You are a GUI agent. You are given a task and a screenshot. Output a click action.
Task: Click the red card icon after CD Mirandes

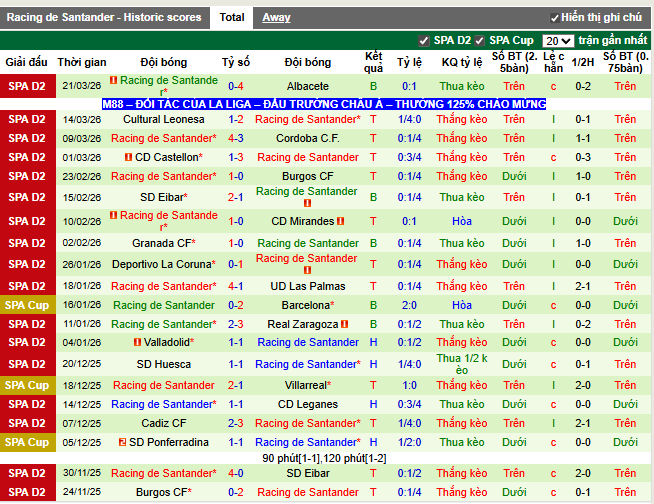(340, 221)
